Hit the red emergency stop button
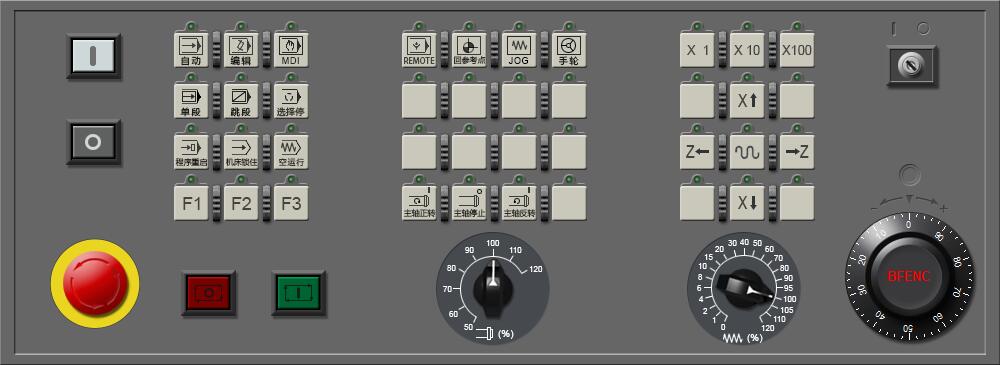 95,283
